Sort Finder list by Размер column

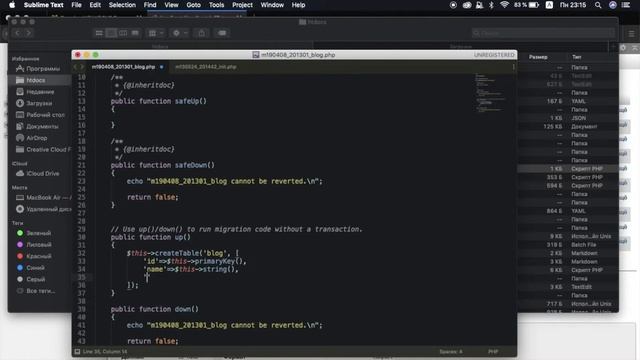pyautogui.click(x=539, y=57)
